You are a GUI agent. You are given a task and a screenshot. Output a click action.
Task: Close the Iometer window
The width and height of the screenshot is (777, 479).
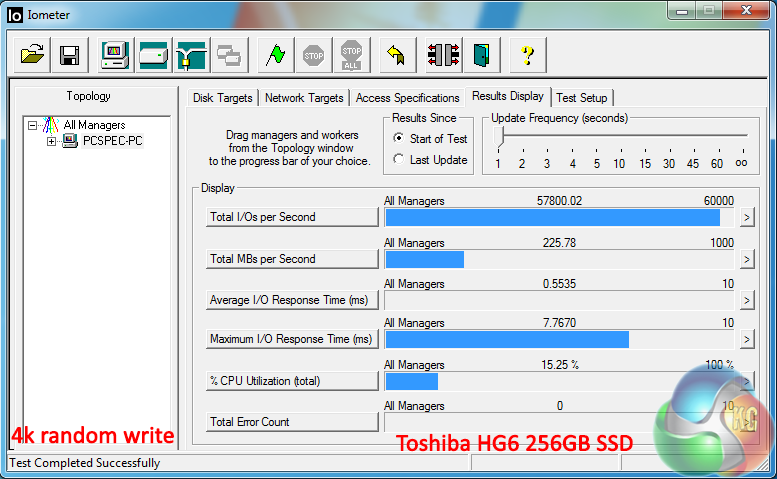[x=746, y=11]
